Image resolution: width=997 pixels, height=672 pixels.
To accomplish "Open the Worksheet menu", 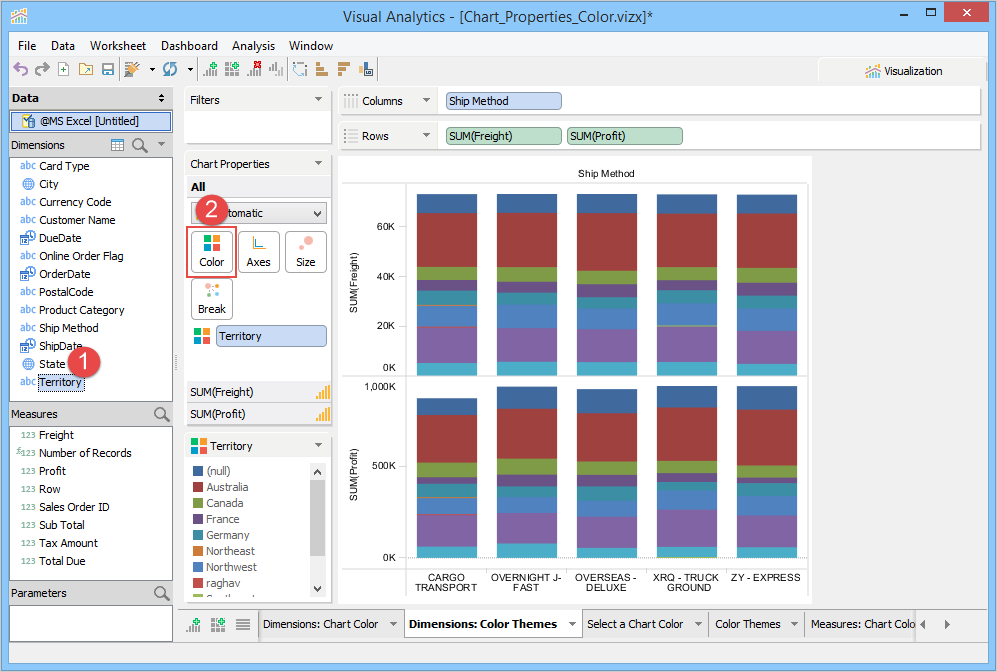I will (x=117, y=46).
